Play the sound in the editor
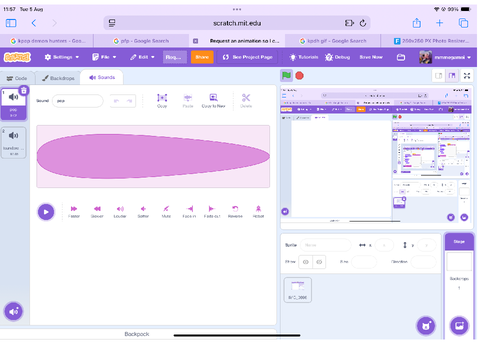This screenshot has width=480, height=360. coord(46,212)
